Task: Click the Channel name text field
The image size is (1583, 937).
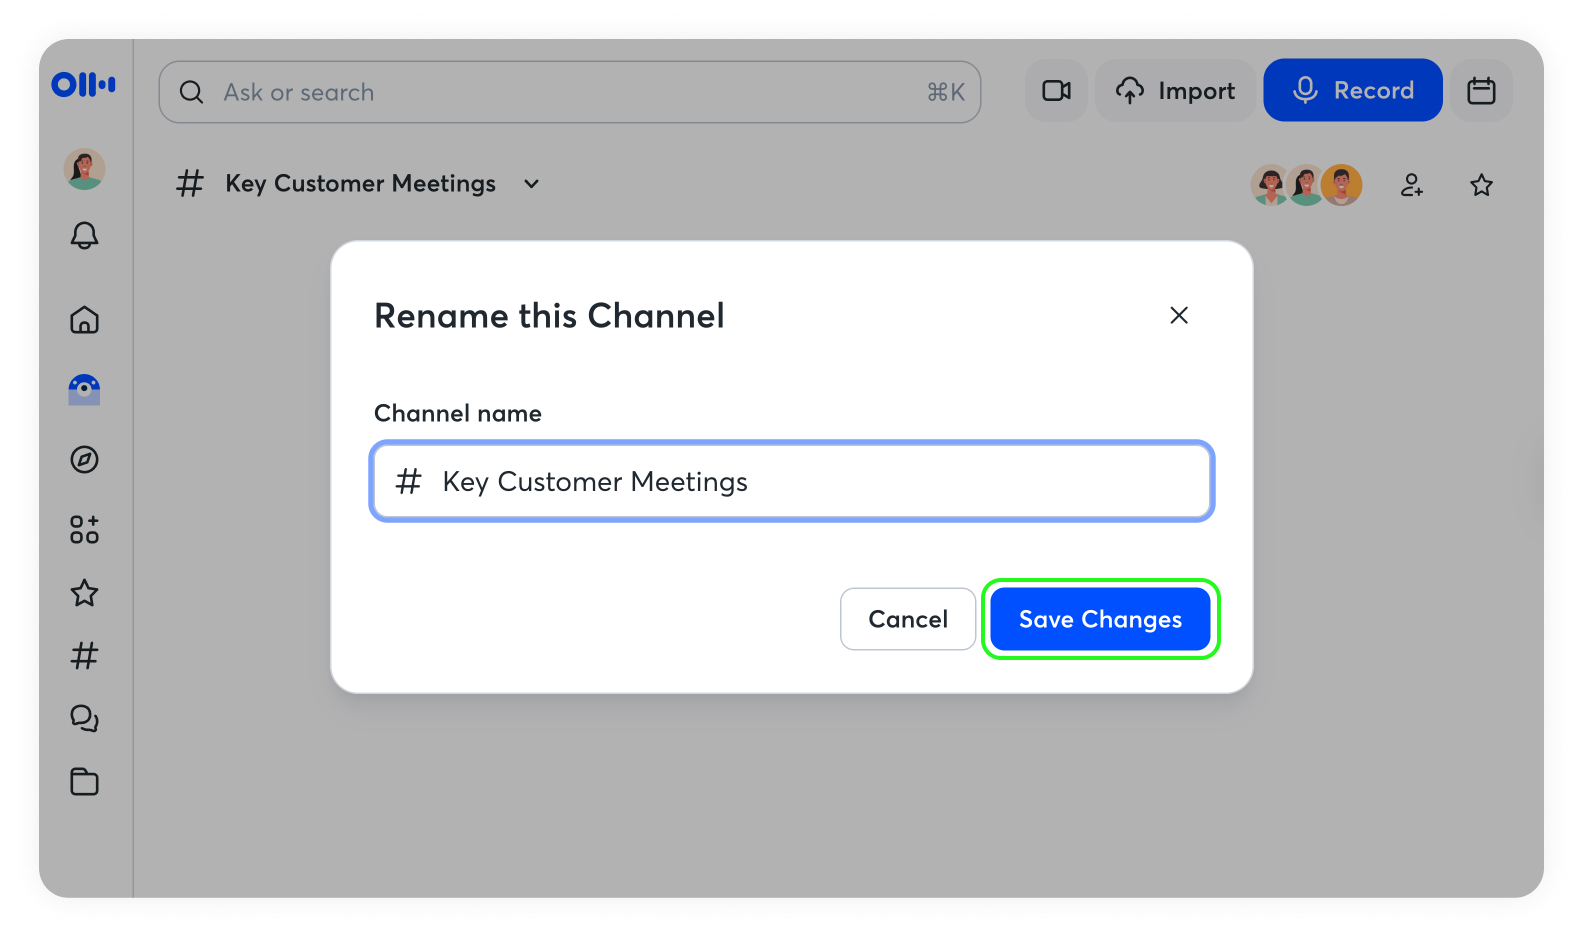Action: pos(792,482)
